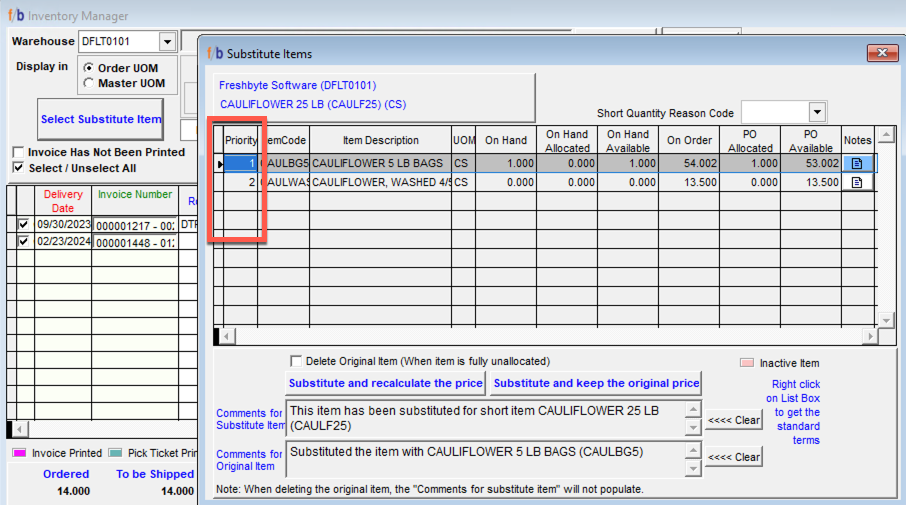Image resolution: width=906 pixels, height=505 pixels.
Task: Click Substitute and keep the original price
Action: [x=596, y=383]
